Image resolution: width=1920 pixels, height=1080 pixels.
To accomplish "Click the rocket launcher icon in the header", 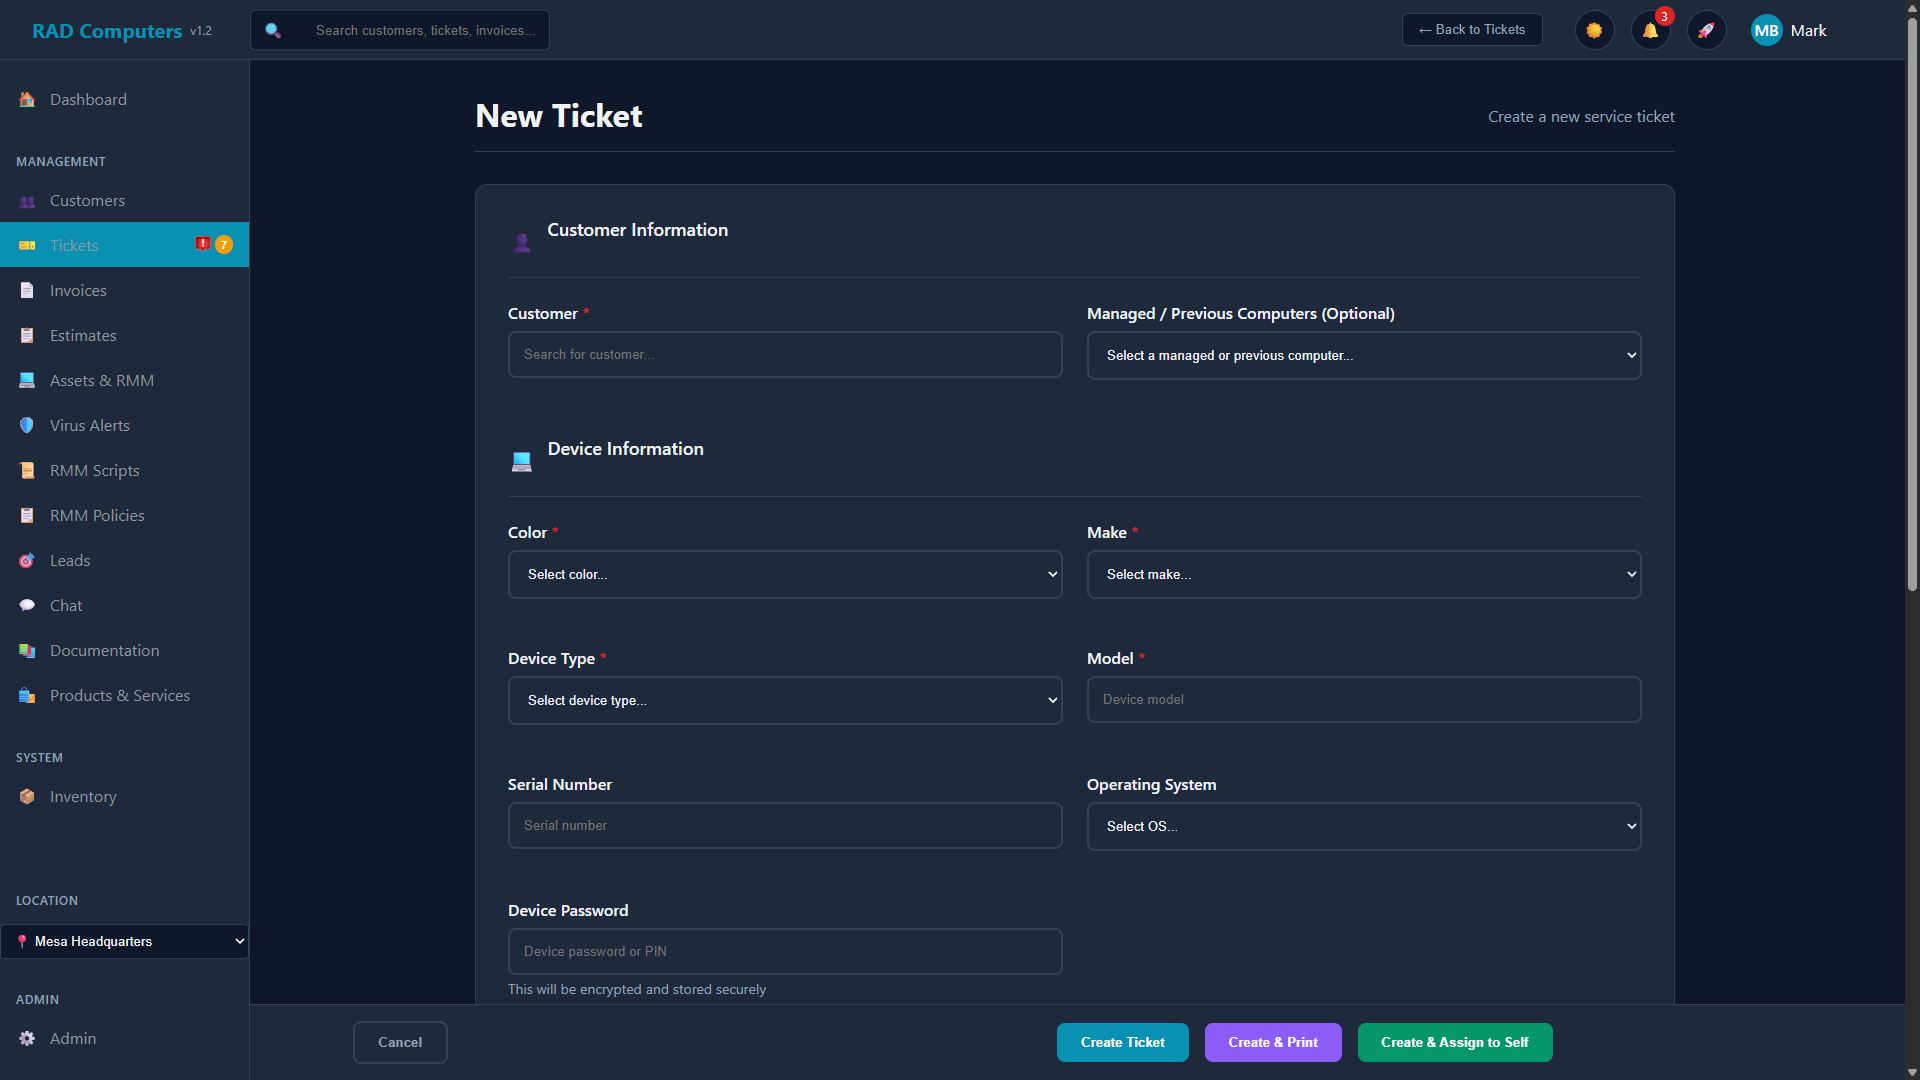I will tap(1707, 30).
